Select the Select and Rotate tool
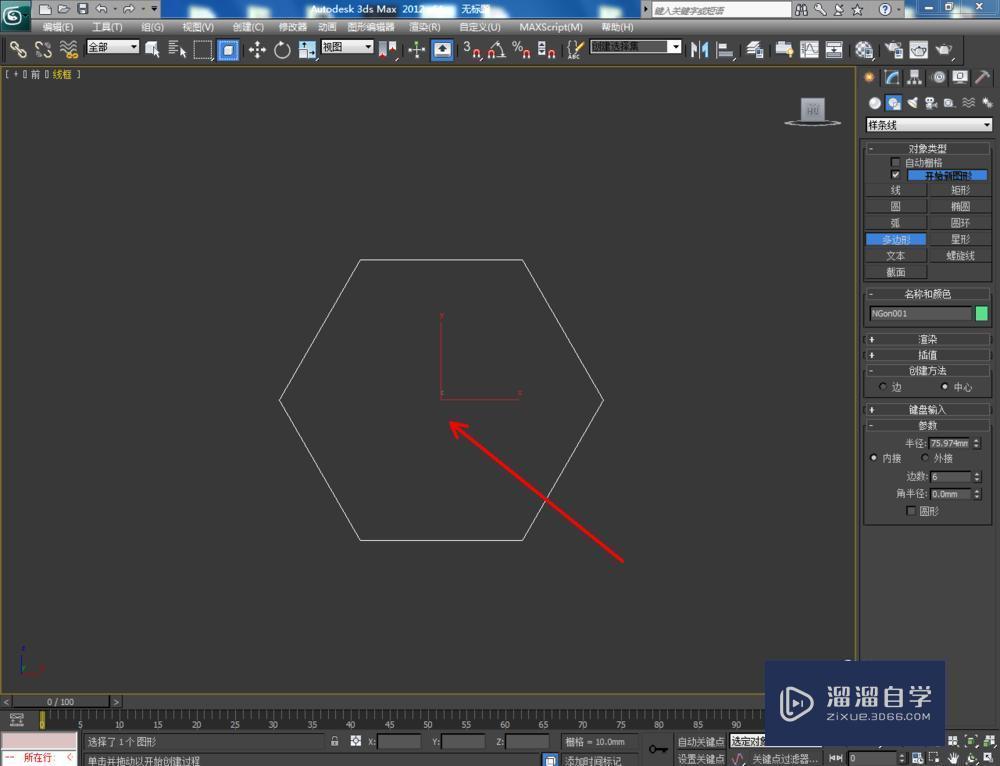The image size is (1000, 766). [282, 49]
